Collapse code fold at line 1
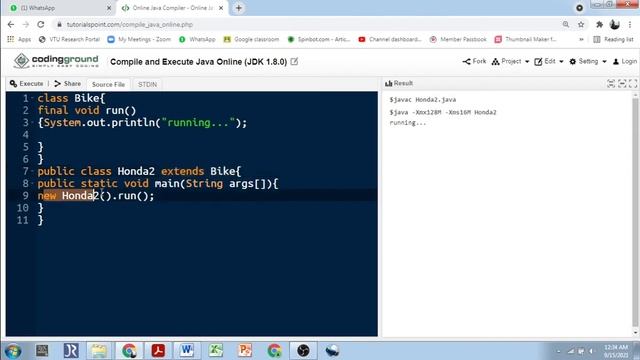Screen dimensions: 640x360 point(32,98)
